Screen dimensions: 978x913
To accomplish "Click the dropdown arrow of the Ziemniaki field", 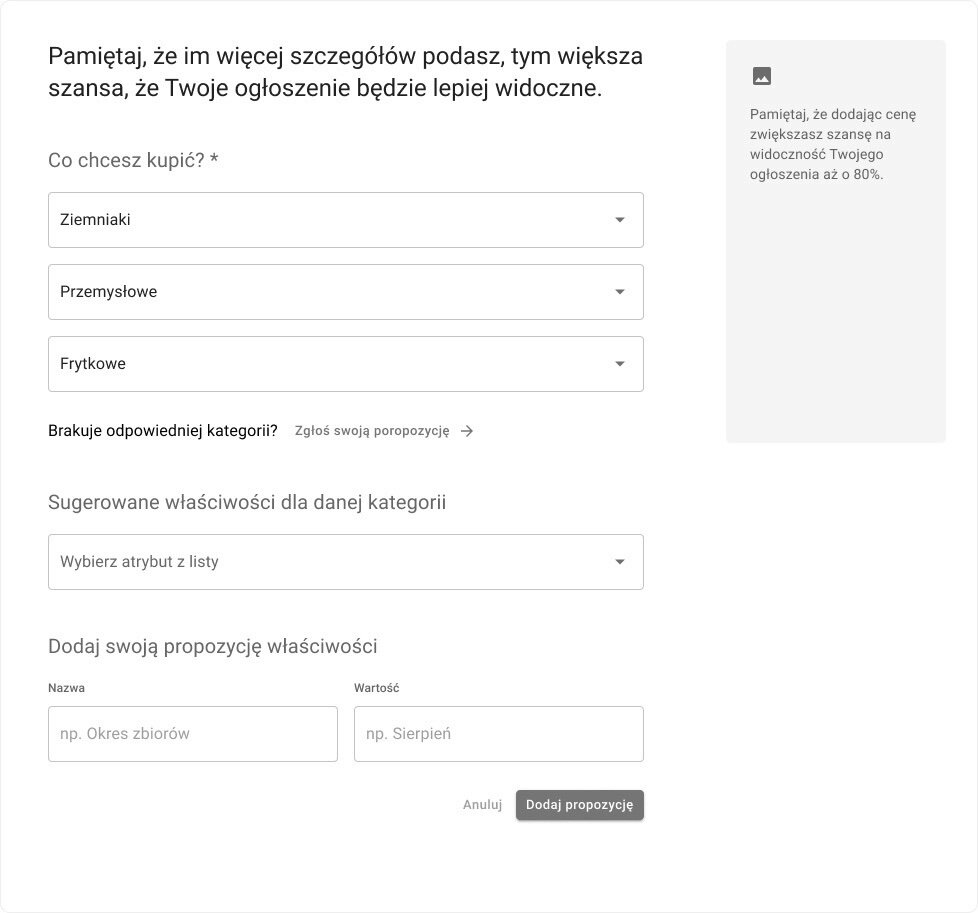I will click(620, 220).
